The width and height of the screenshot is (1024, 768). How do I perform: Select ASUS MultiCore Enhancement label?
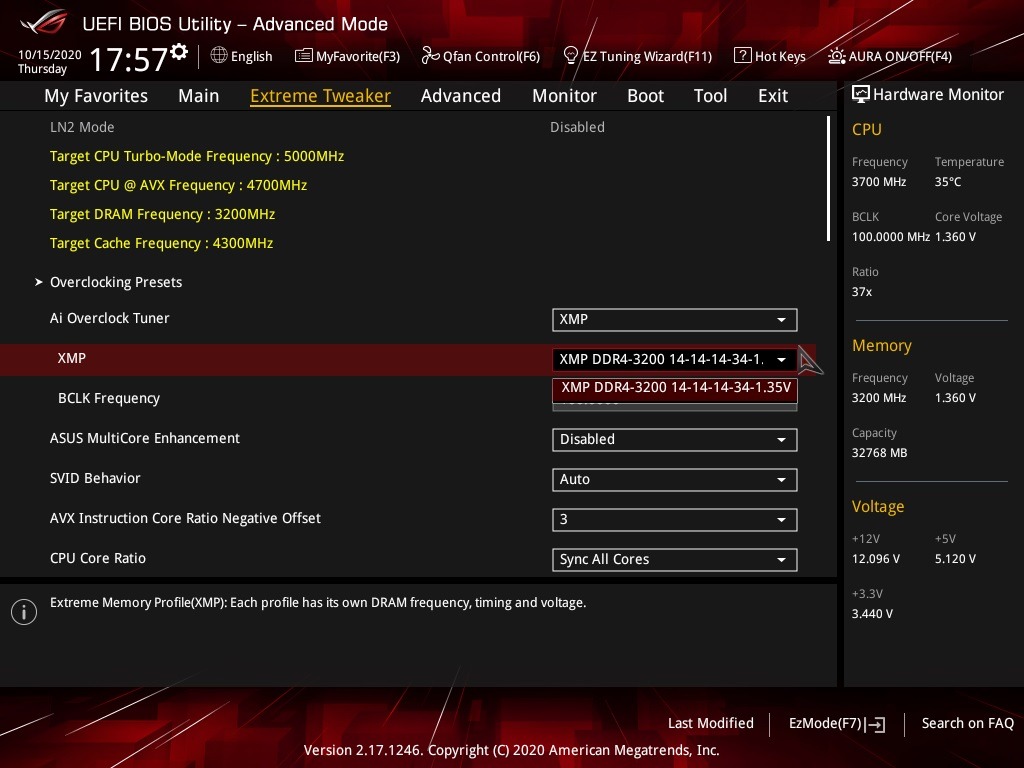(145, 438)
